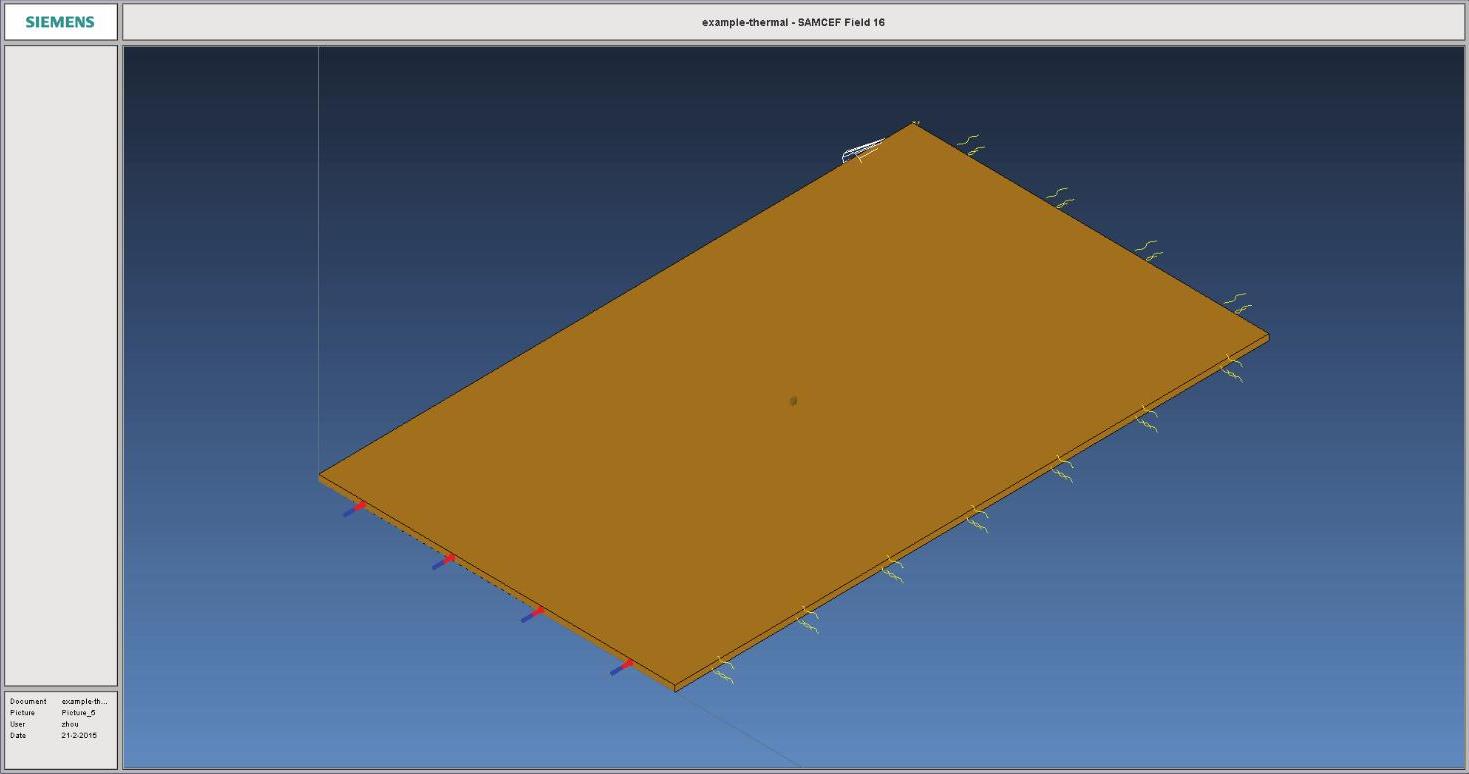The height and width of the screenshot is (774, 1469).
Task: Select the yellow wavy symbol nearest the front corner
Action: click(x=723, y=670)
